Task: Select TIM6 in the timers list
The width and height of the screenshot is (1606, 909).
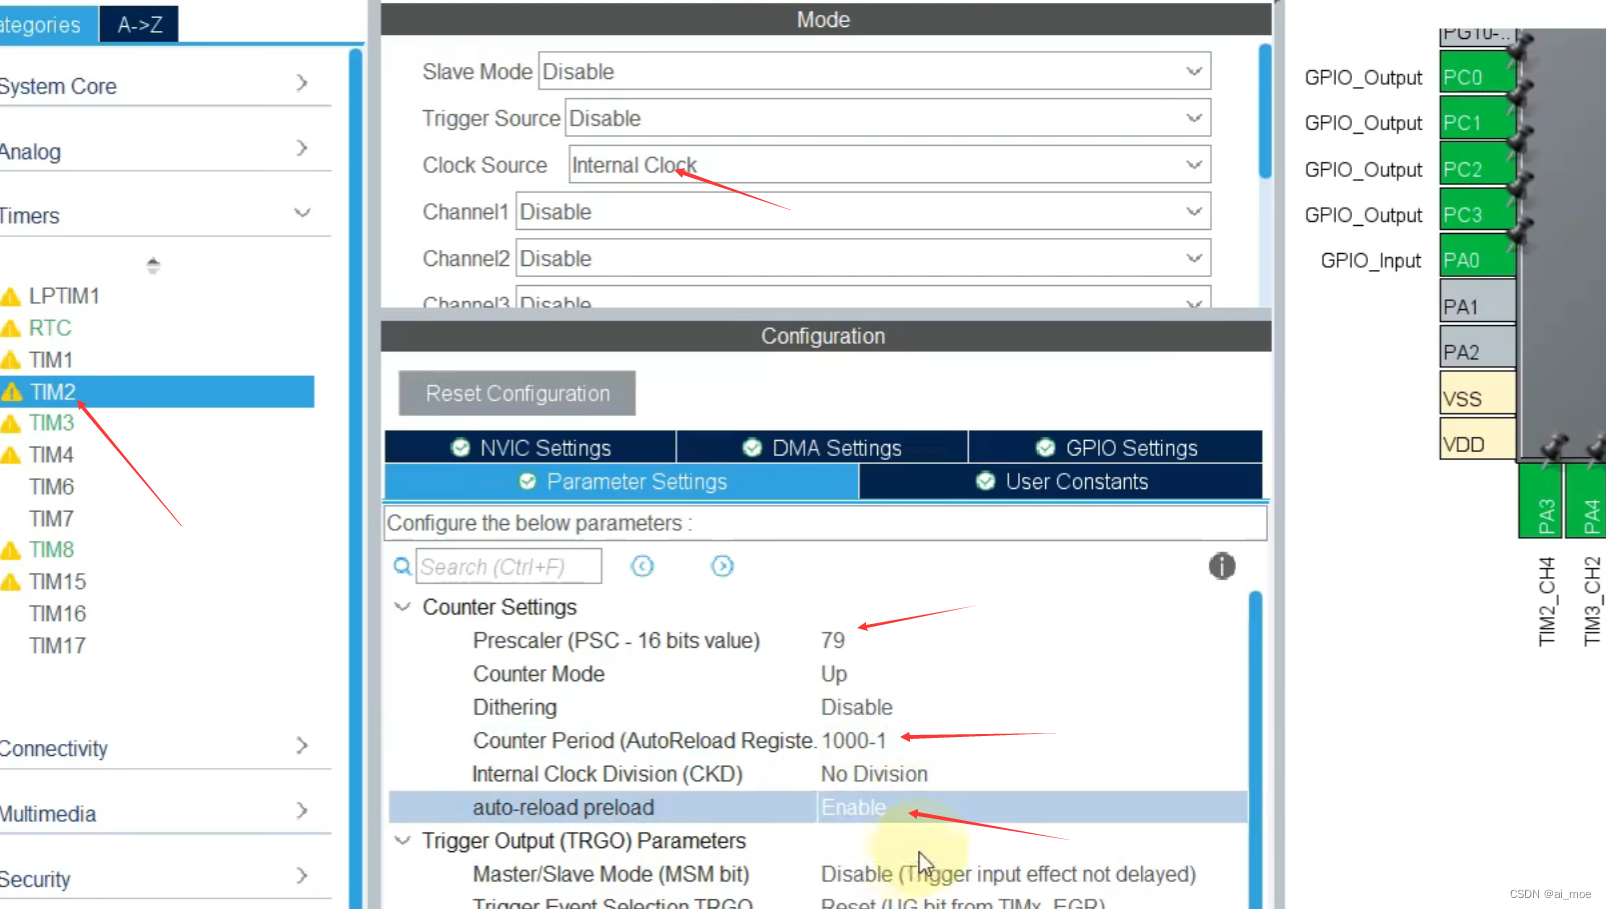Action: [51, 487]
